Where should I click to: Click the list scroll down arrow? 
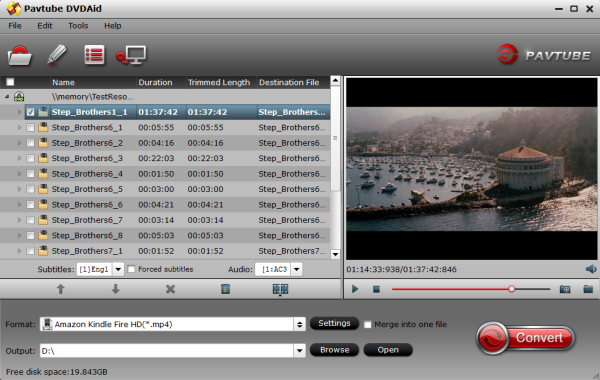coord(335,254)
